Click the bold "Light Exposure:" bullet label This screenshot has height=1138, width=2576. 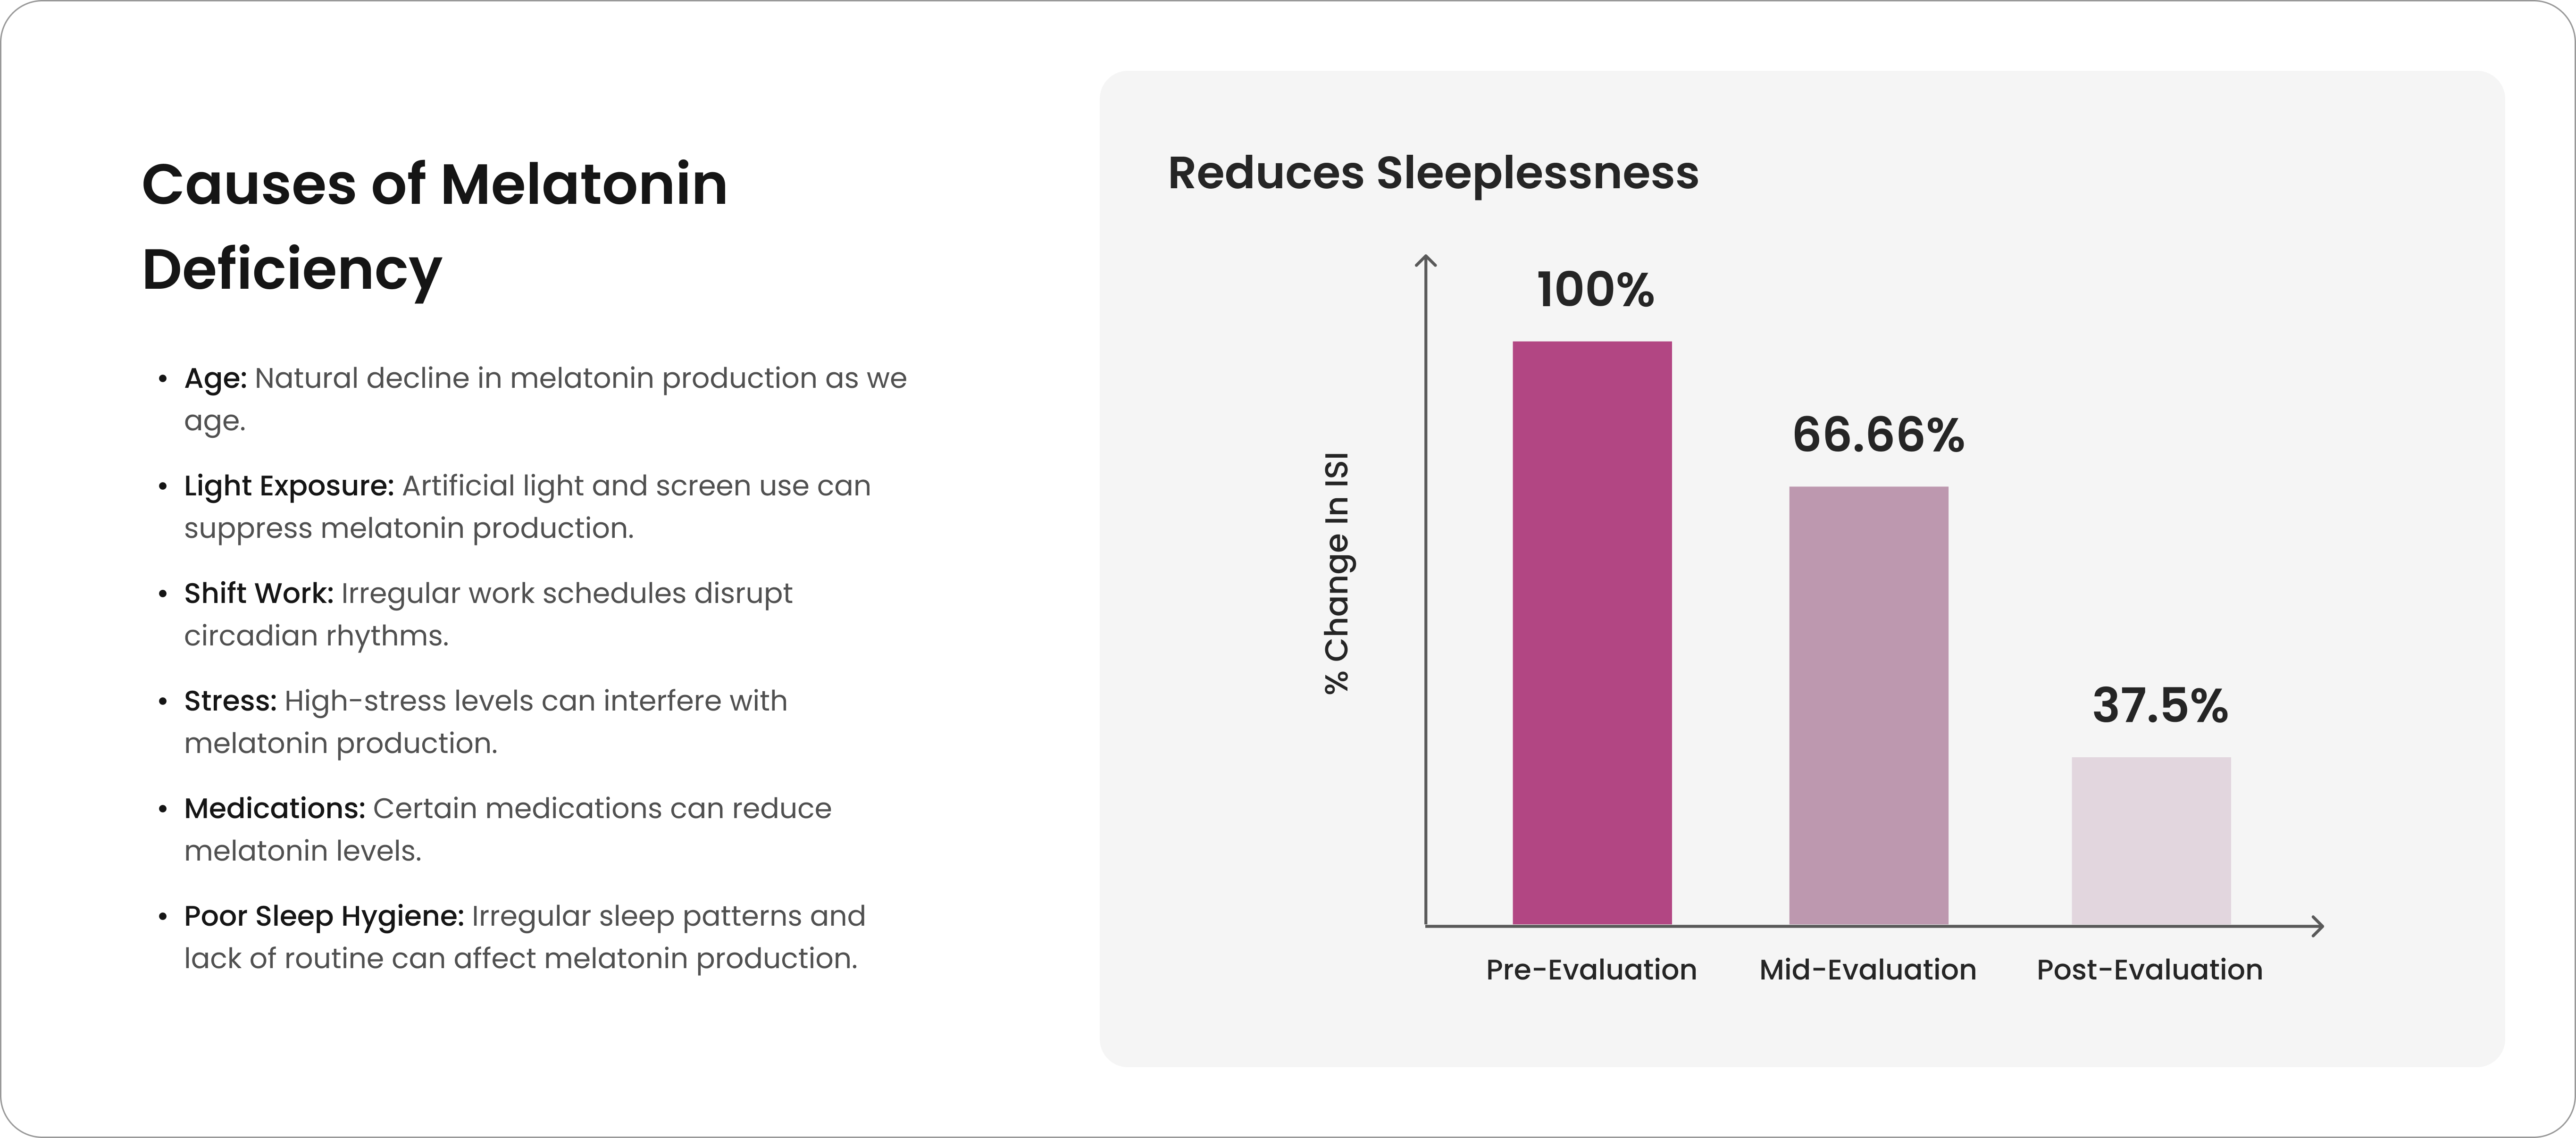pyautogui.click(x=288, y=486)
